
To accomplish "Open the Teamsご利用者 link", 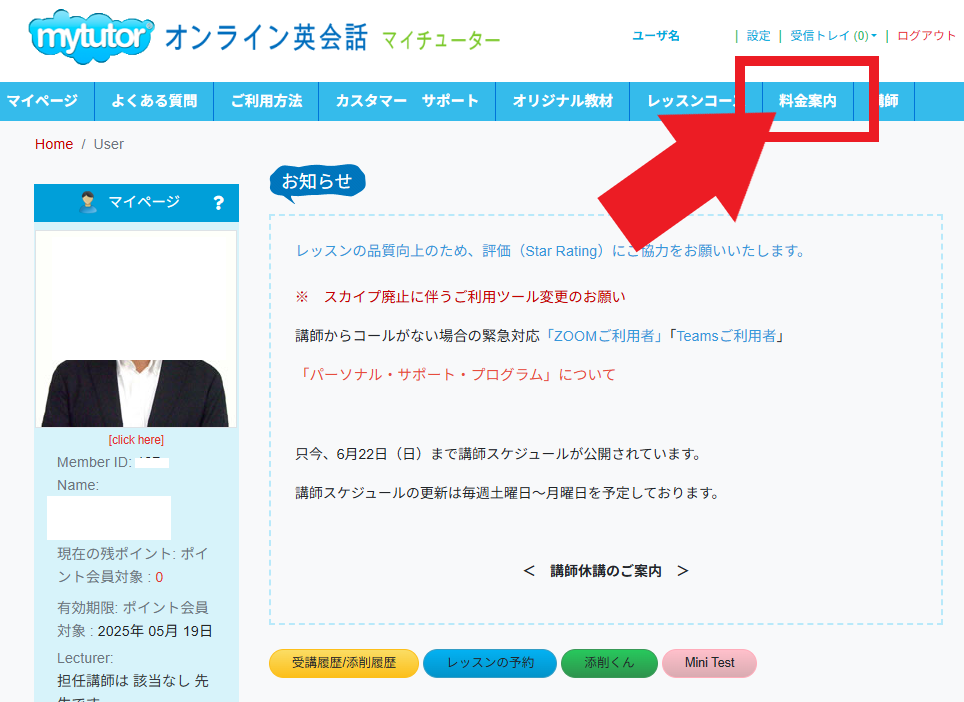I will (725, 336).
